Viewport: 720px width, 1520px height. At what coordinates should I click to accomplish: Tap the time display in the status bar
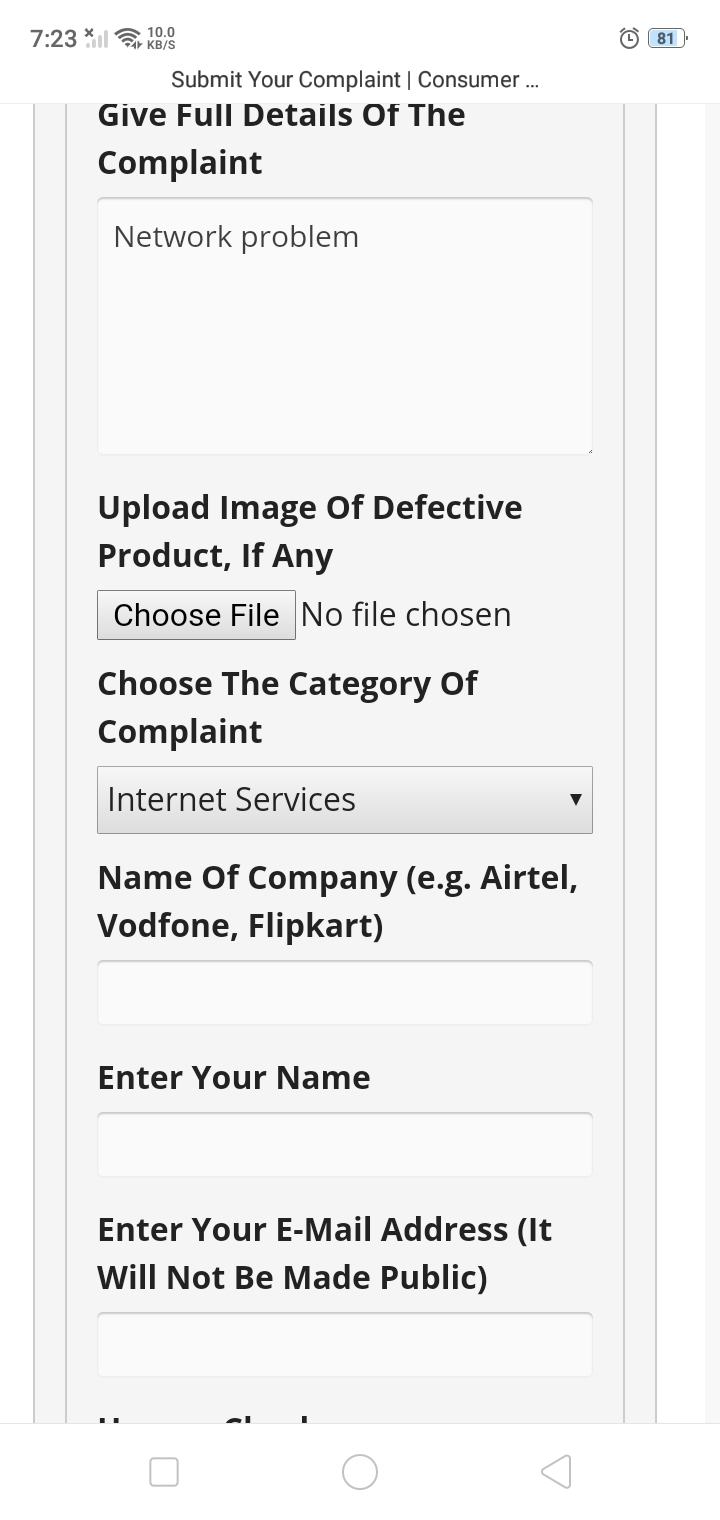coord(53,39)
